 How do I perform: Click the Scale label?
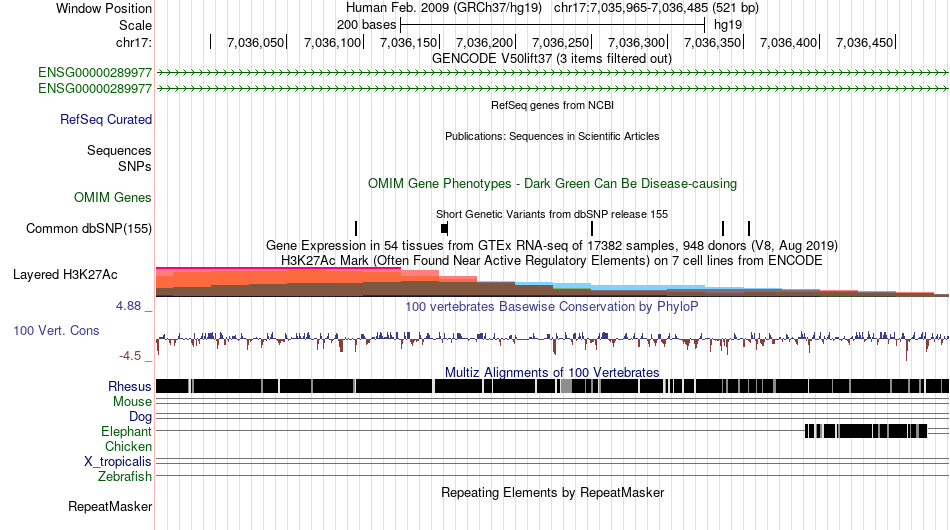coord(136,25)
